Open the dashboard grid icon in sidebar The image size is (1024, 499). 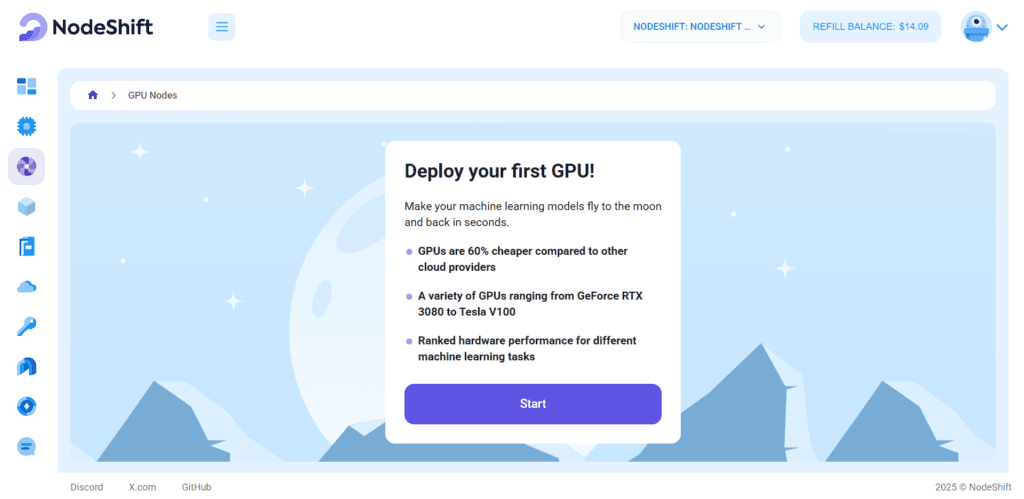click(x=26, y=86)
